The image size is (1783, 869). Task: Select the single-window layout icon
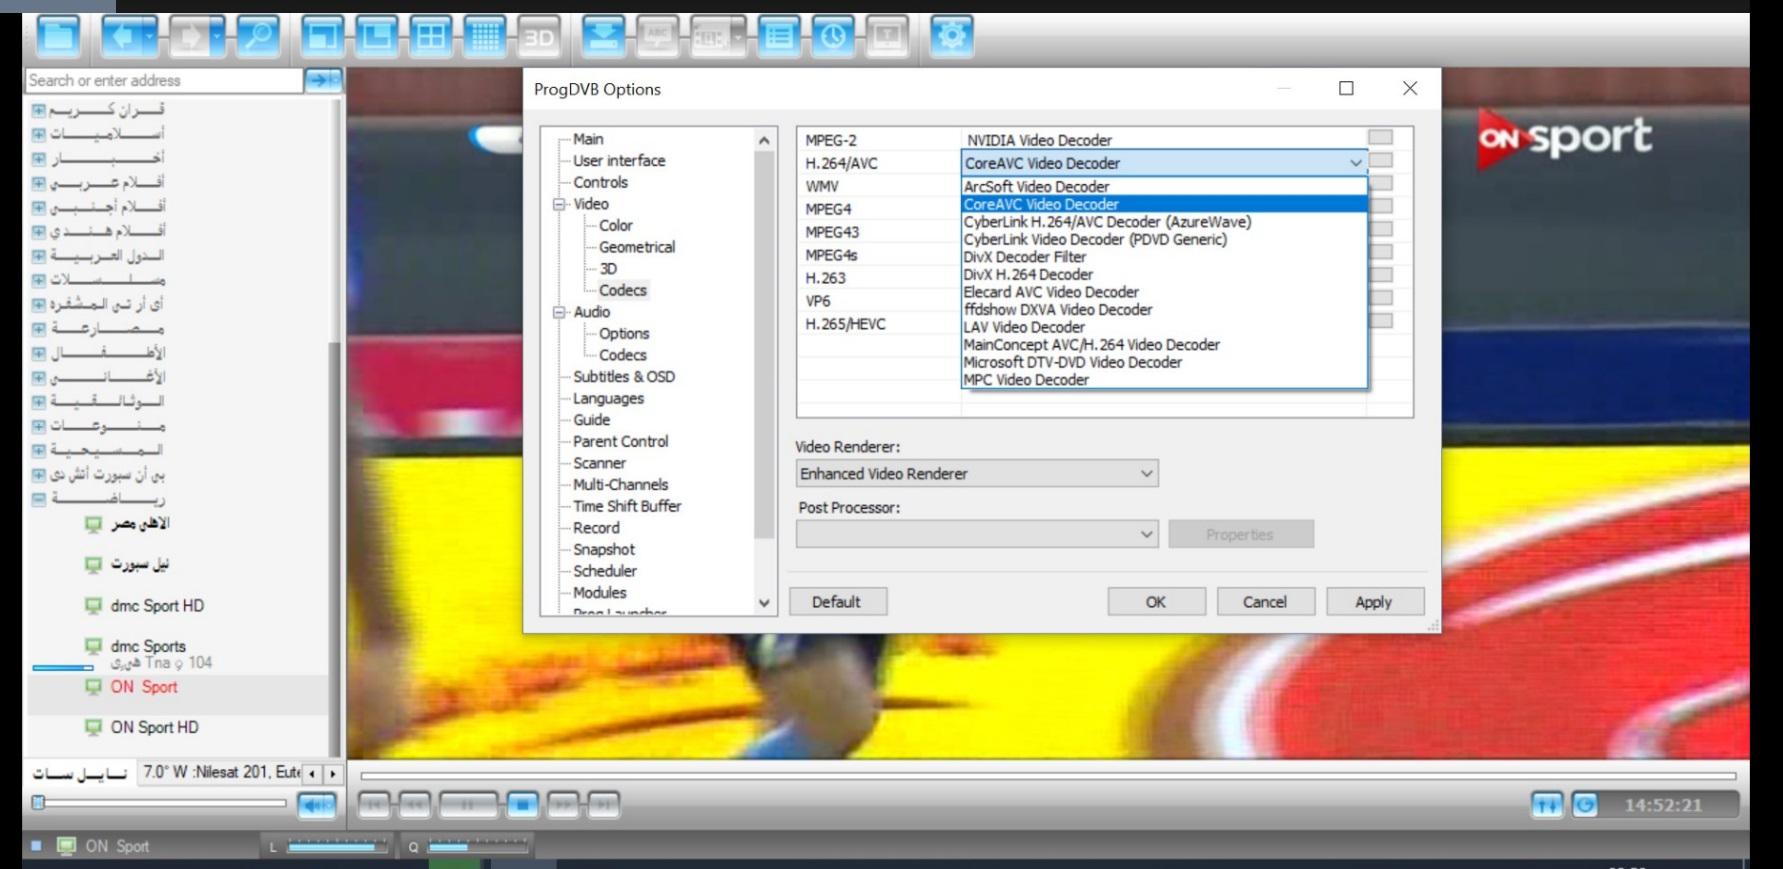322,37
